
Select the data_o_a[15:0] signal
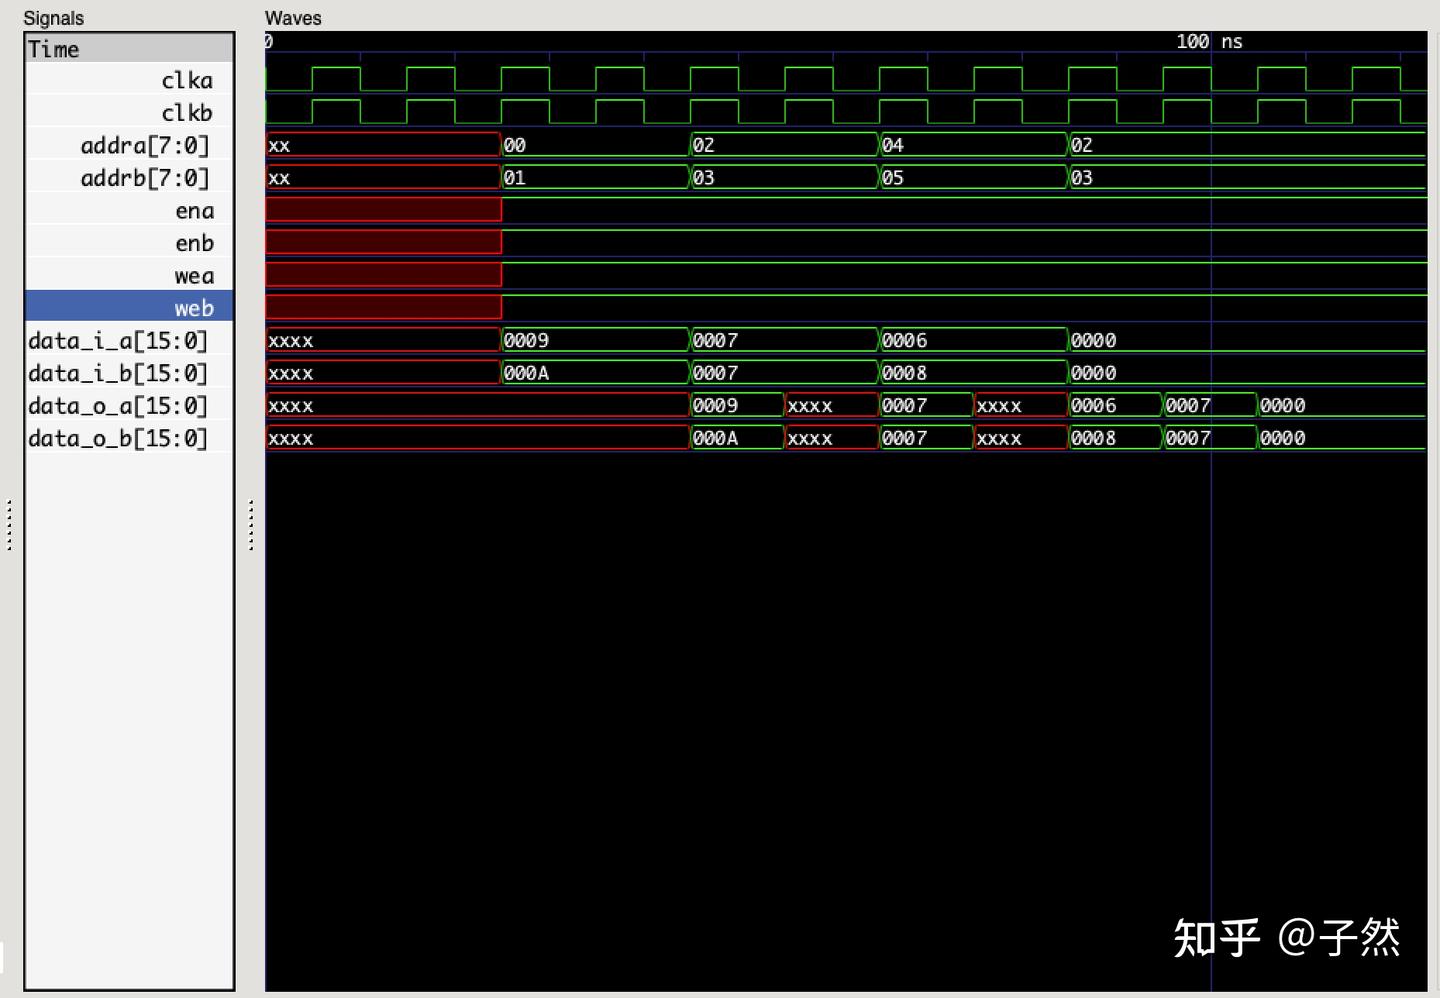click(117, 405)
